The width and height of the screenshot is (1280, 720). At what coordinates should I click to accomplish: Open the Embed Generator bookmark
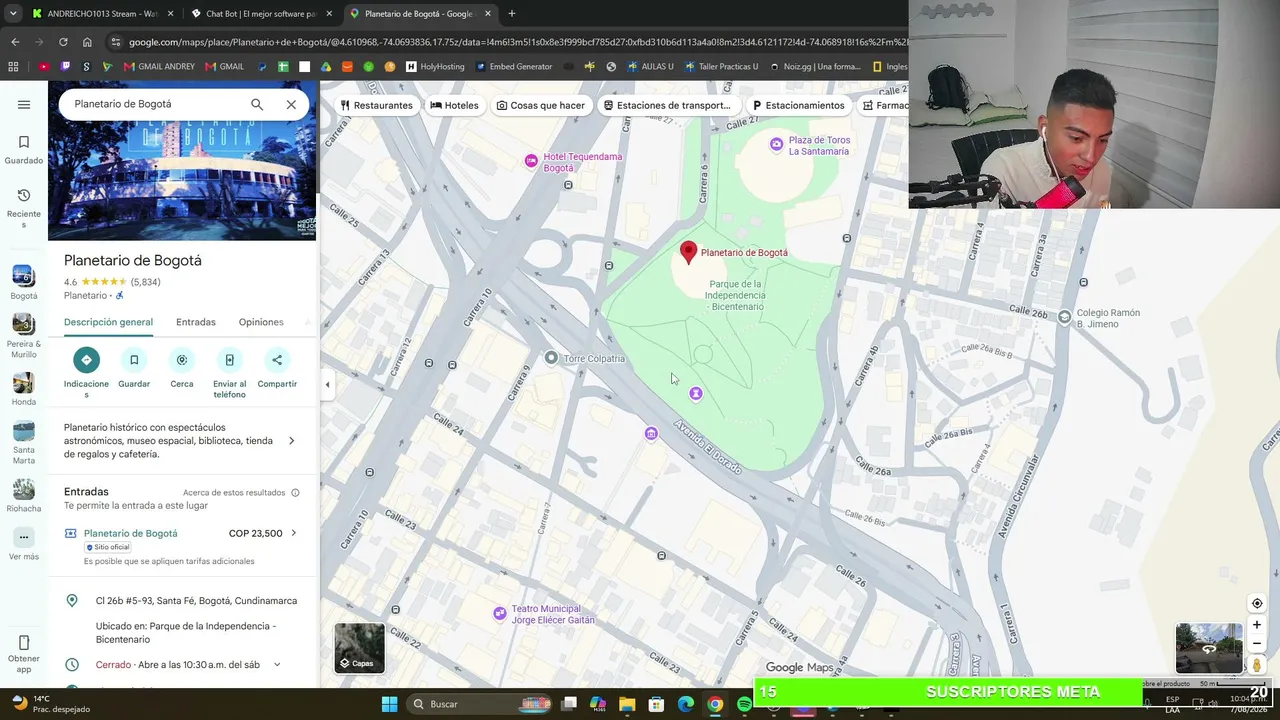pos(514,67)
